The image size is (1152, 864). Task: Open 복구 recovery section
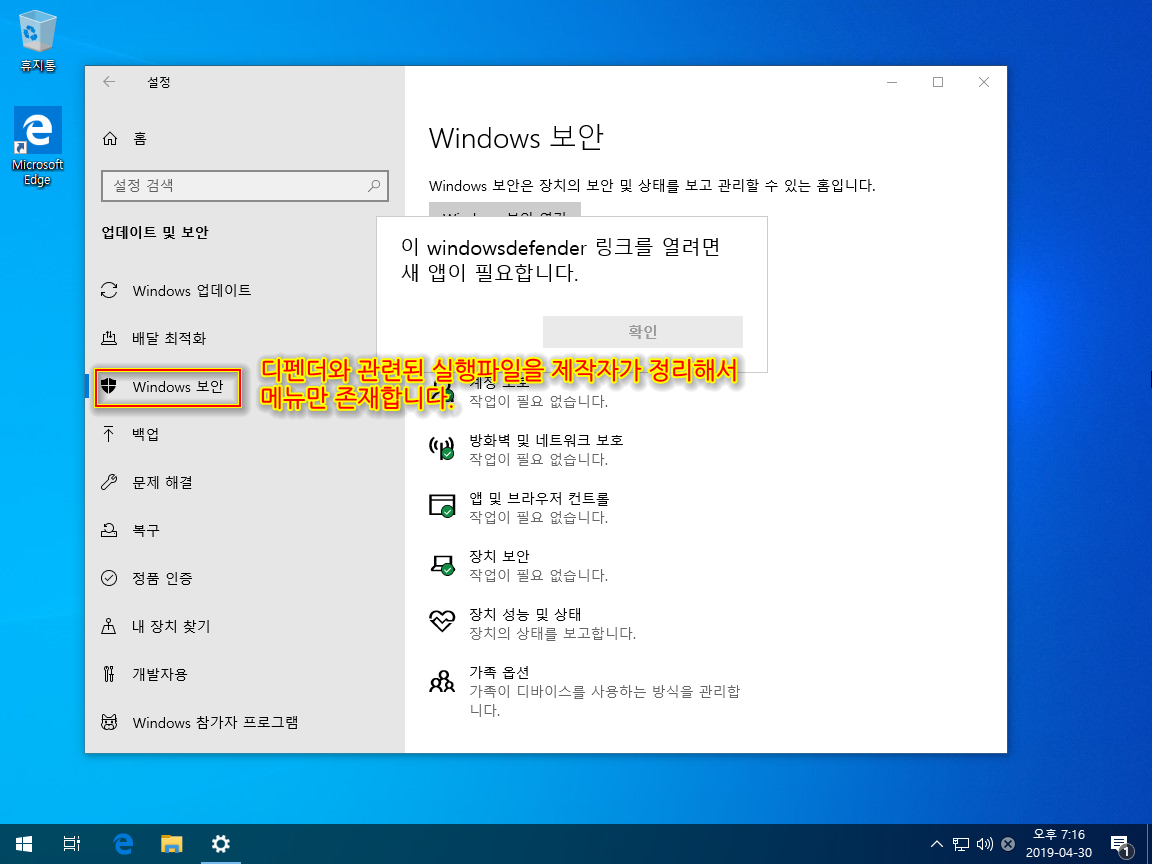pyautogui.click(x=245, y=530)
